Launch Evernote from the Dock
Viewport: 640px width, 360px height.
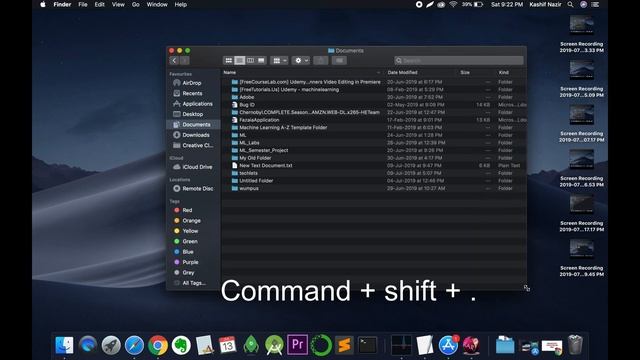point(181,345)
